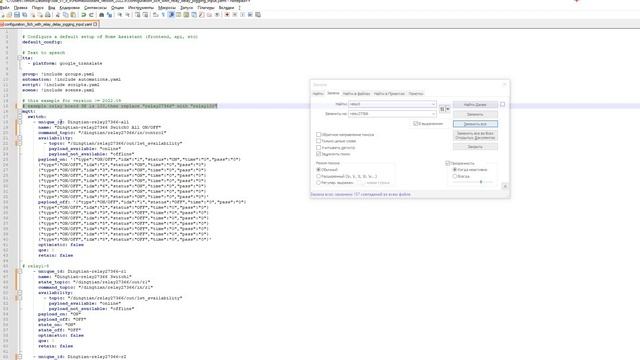640x360 pixels.
Task: Collapse the 'switch:' fold marker
Action: coord(19,117)
